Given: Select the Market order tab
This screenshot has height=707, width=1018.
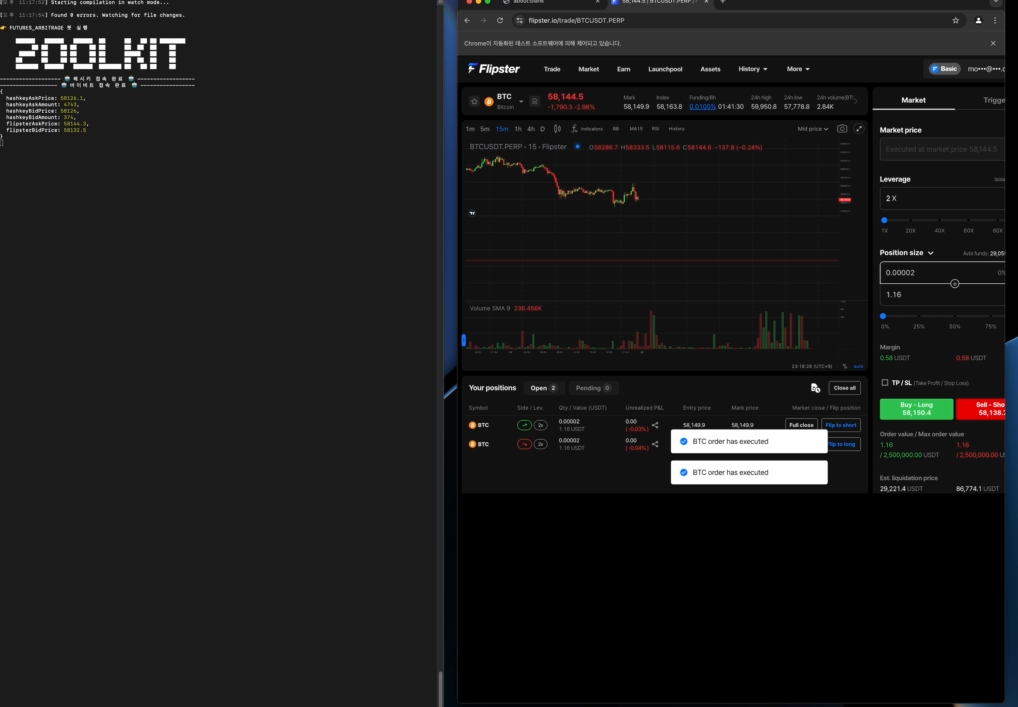Looking at the screenshot, I should coord(913,100).
